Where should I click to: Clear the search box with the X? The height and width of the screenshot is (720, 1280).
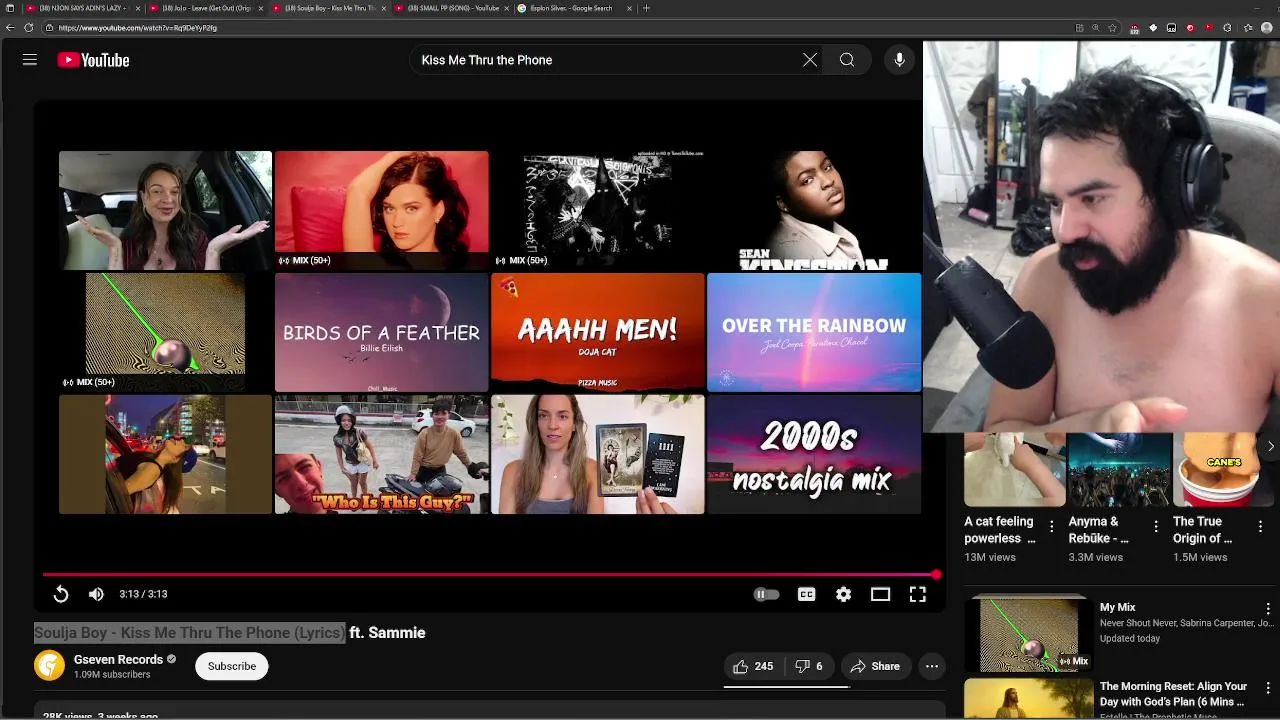pyautogui.click(x=810, y=60)
